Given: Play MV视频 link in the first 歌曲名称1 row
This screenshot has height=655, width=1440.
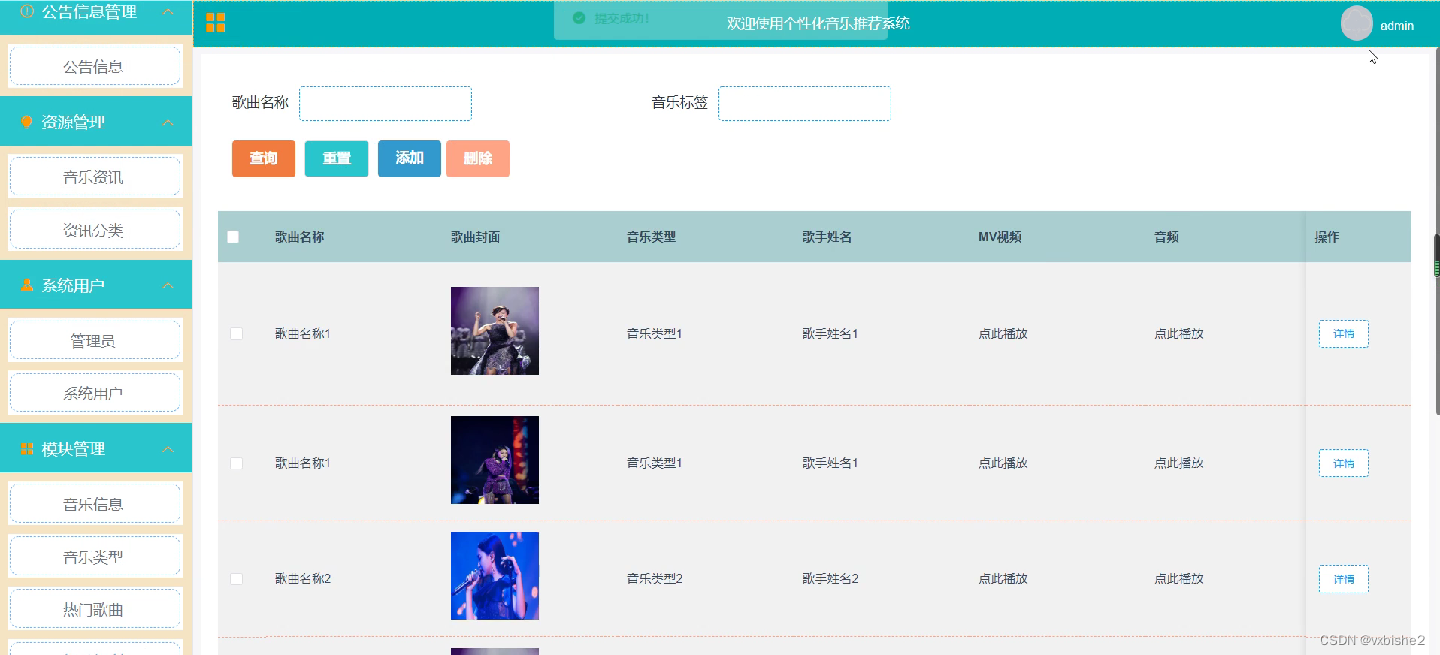Looking at the screenshot, I should [x=1003, y=334].
